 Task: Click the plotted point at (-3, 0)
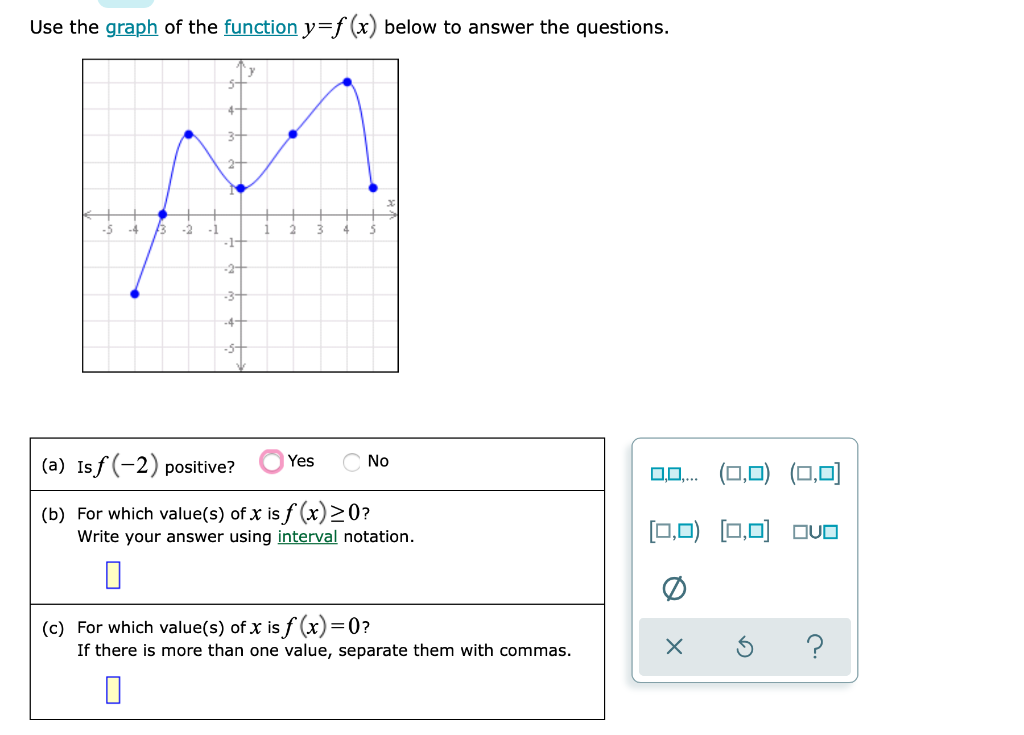pyautogui.click(x=161, y=213)
